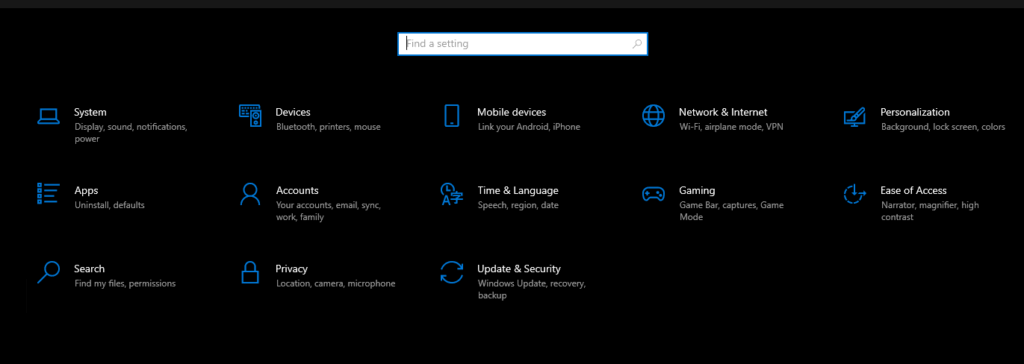The image size is (1024, 364).
Task: Open Accounts settings title
Action: (x=297, y=191)
